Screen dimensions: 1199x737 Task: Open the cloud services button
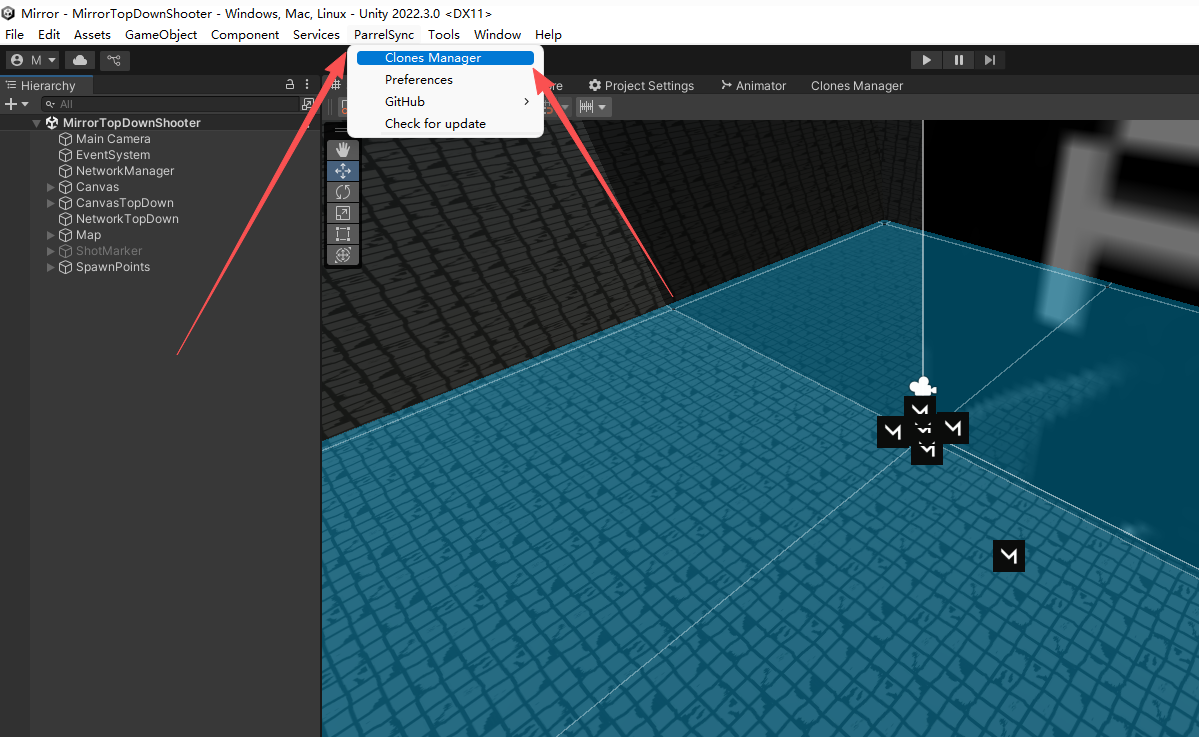click(x=80, y=60)
